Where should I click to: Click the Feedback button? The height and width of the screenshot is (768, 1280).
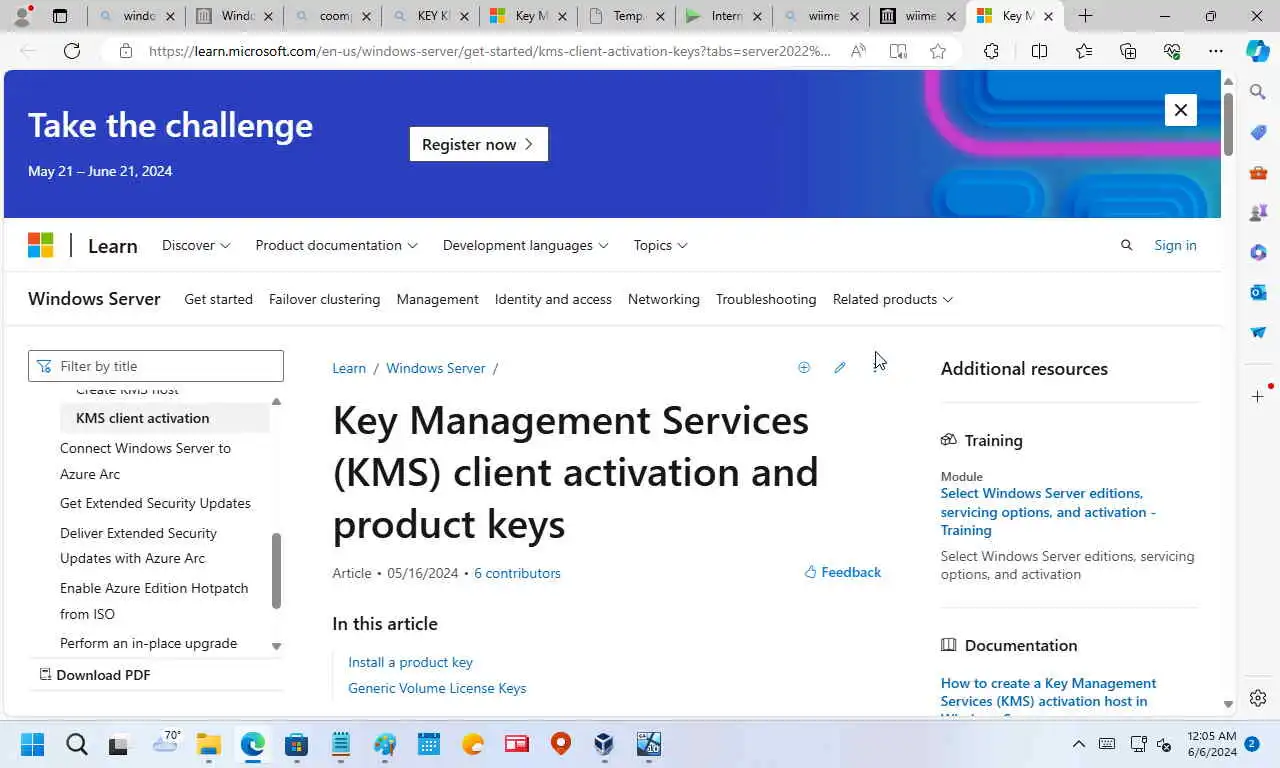point(843,572)
